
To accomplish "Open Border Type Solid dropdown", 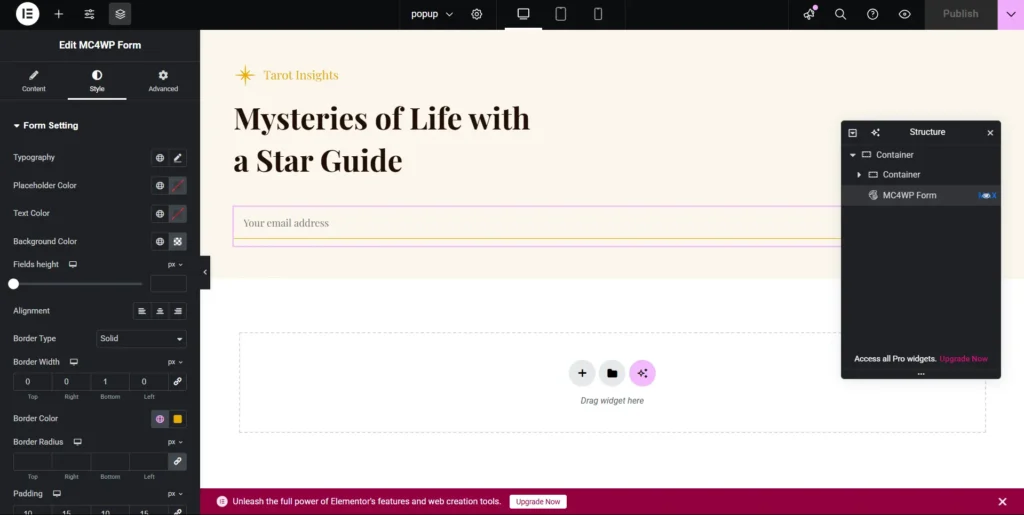I will 141,339.
